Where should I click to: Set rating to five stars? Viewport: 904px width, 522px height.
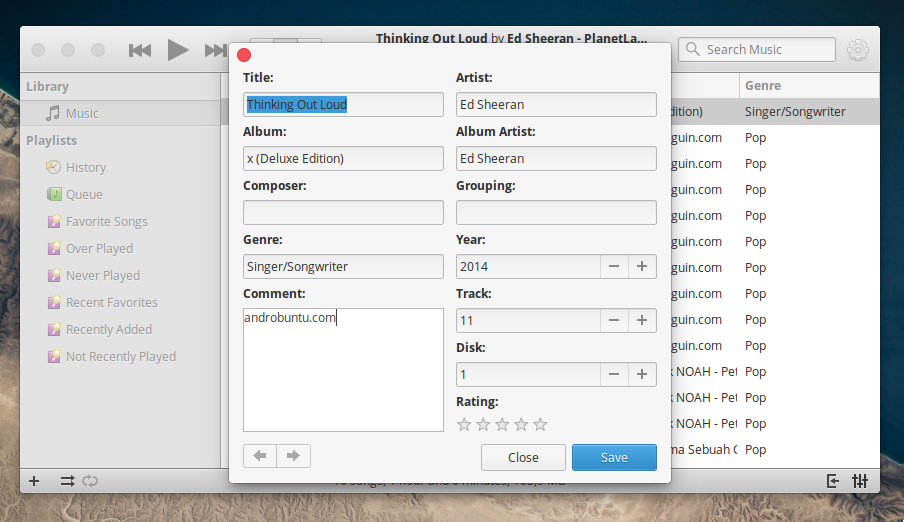(x=540, y=425)
